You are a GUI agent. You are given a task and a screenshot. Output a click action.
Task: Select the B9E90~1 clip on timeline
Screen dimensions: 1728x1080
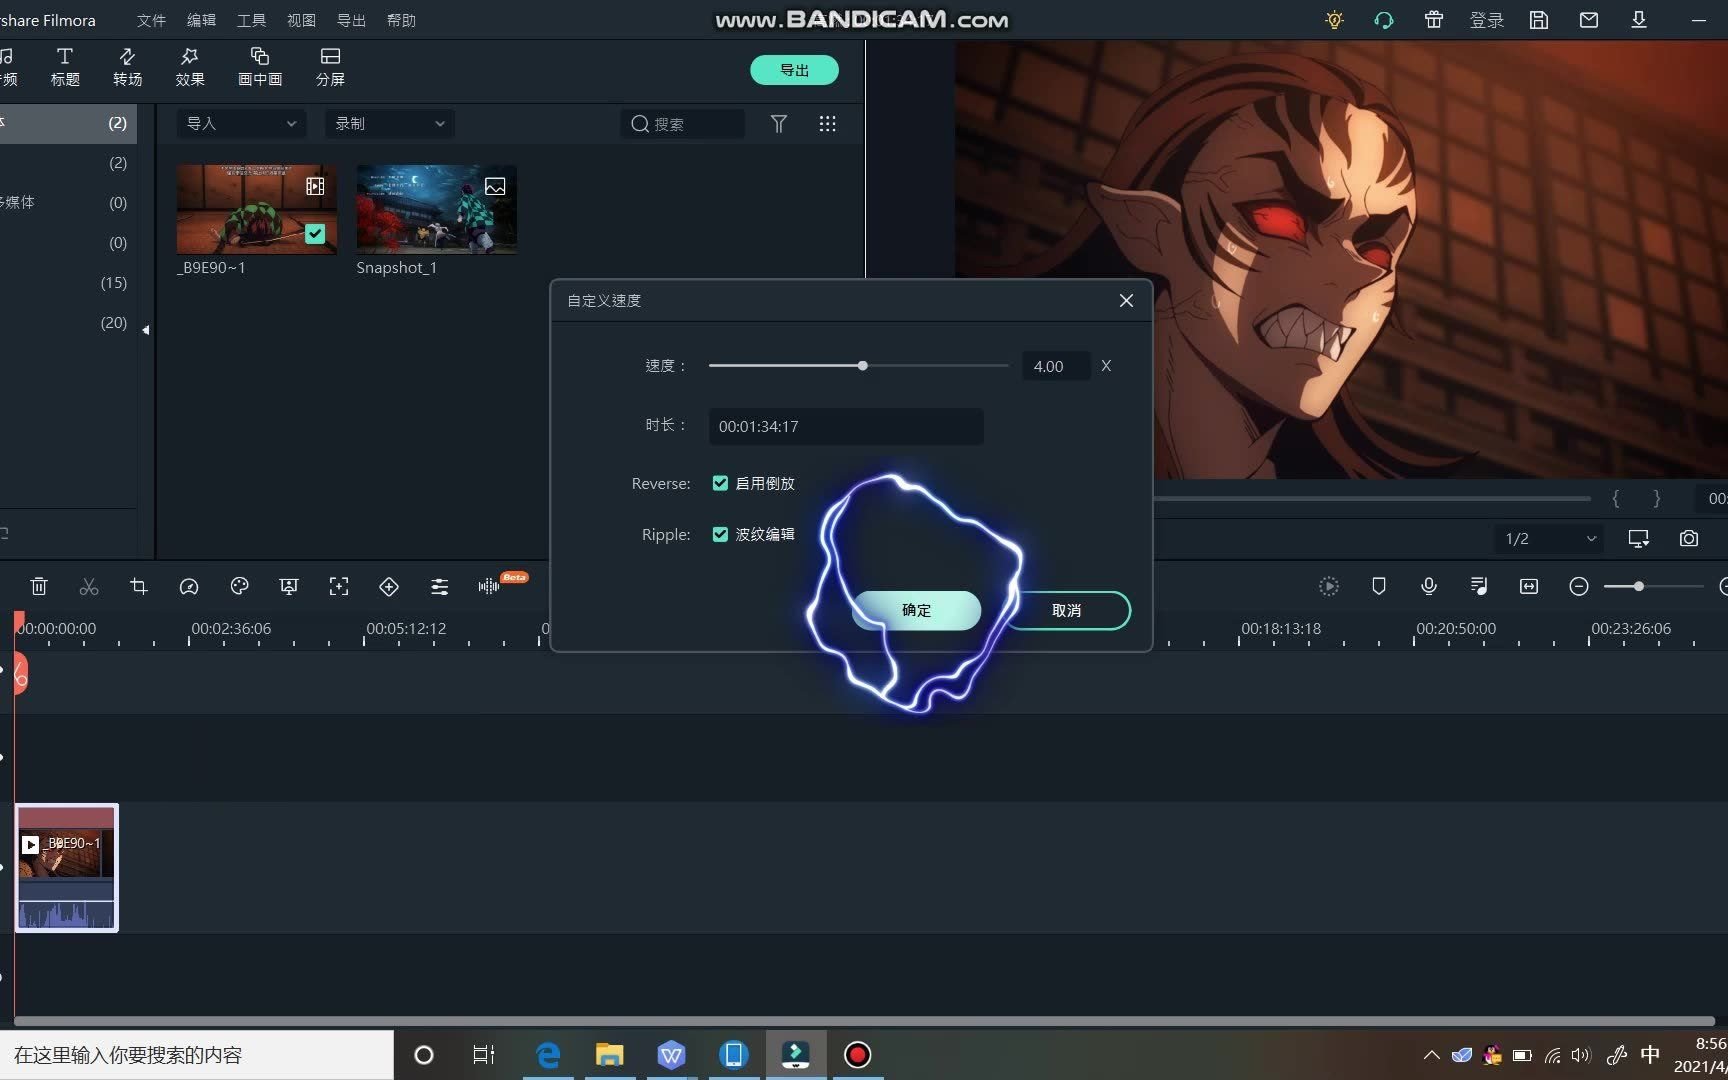67,868
